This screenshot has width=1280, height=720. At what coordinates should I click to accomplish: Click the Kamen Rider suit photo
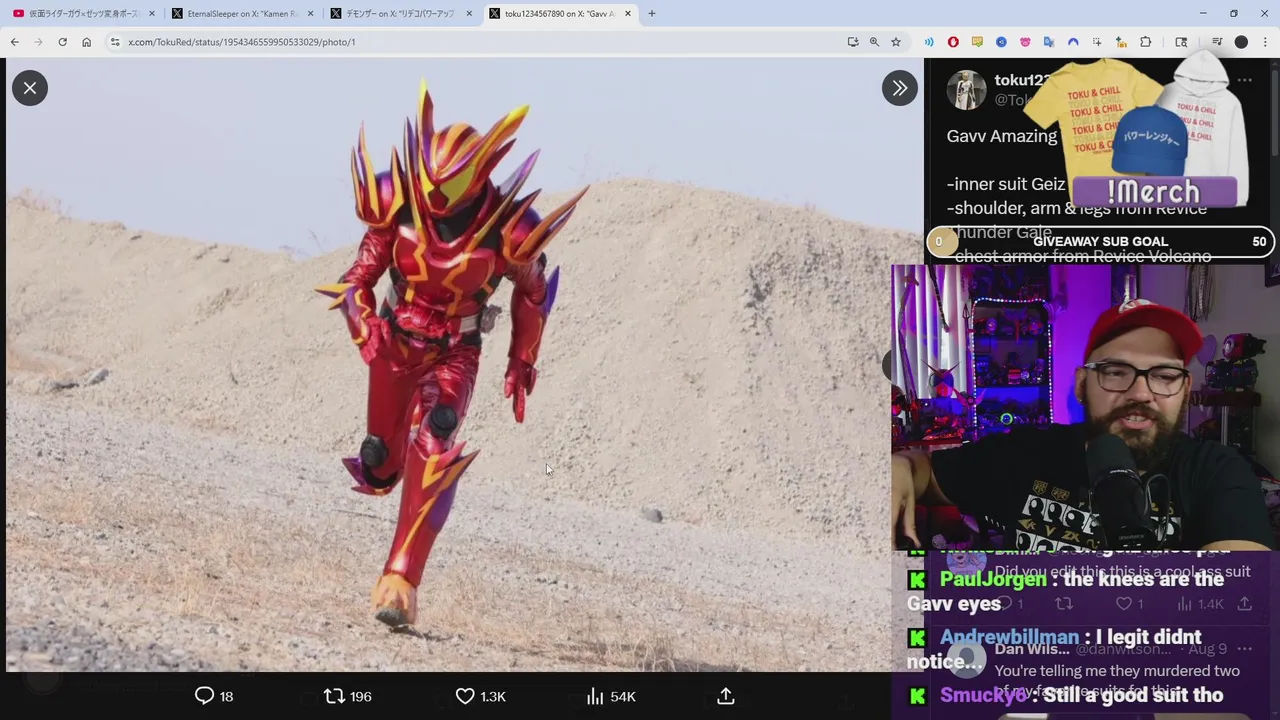pyautogui.click(x=464, y=365)
